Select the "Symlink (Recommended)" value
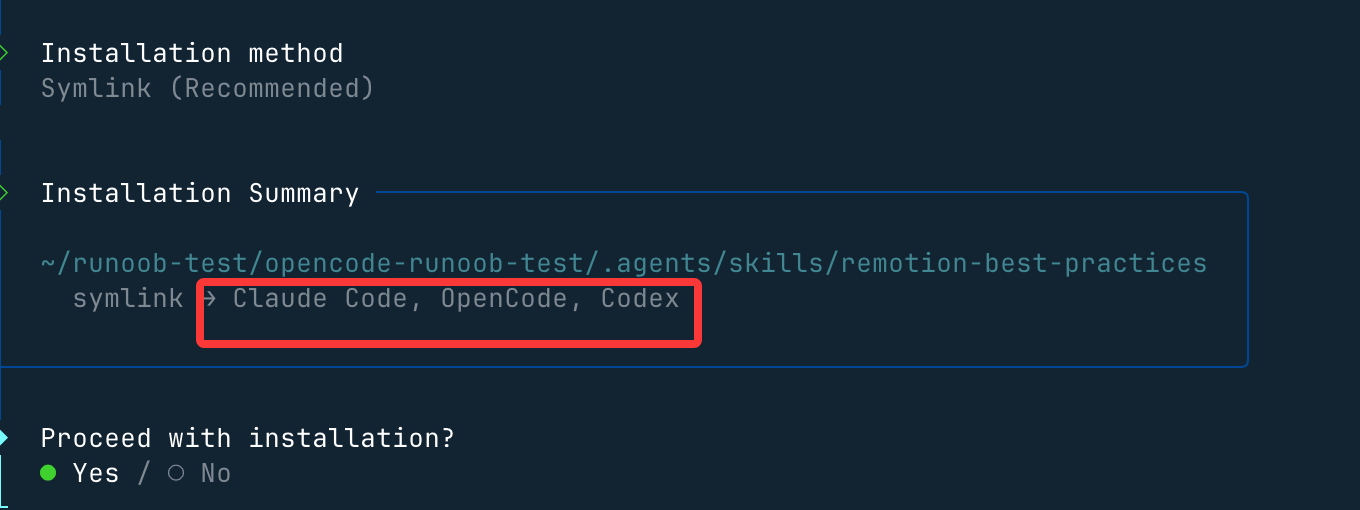The image size is (1360, 510). 207,89
